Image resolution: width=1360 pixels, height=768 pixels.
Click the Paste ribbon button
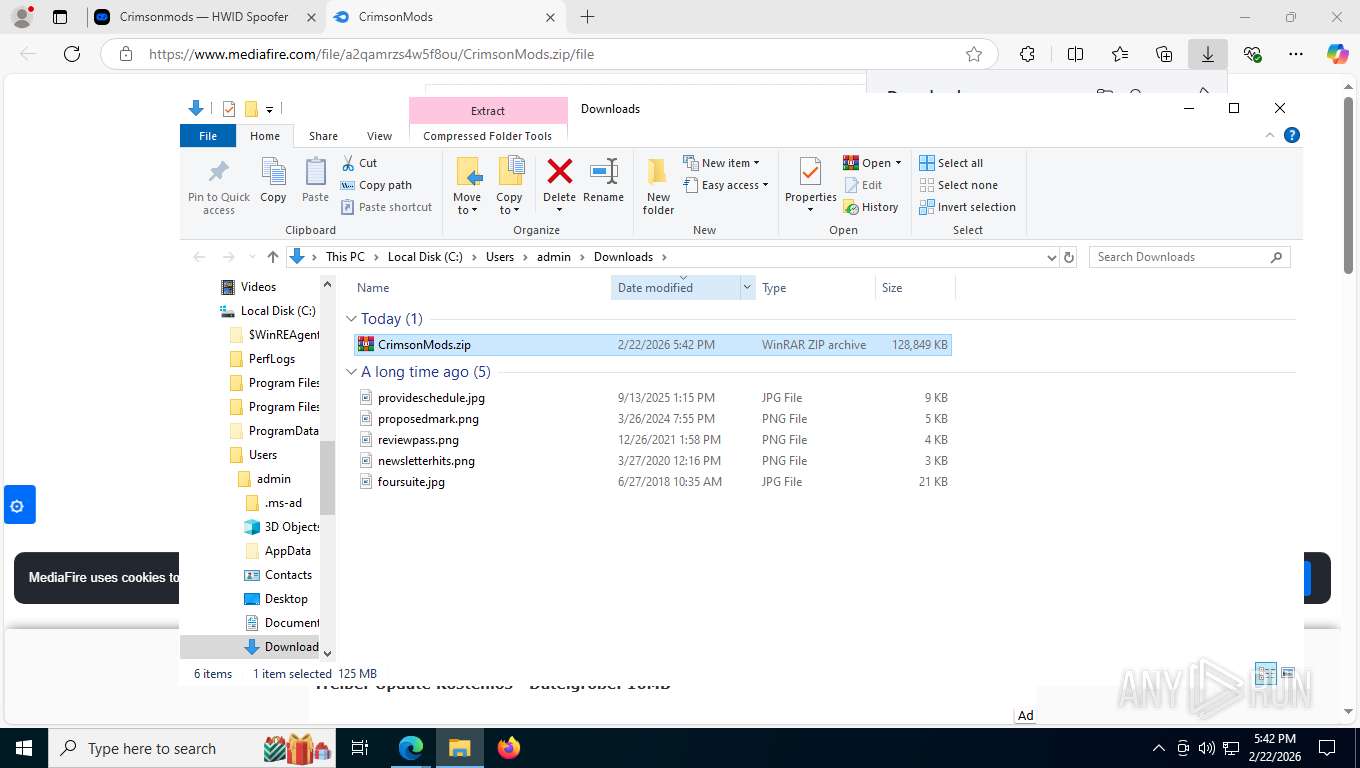[x=315, y=182]
